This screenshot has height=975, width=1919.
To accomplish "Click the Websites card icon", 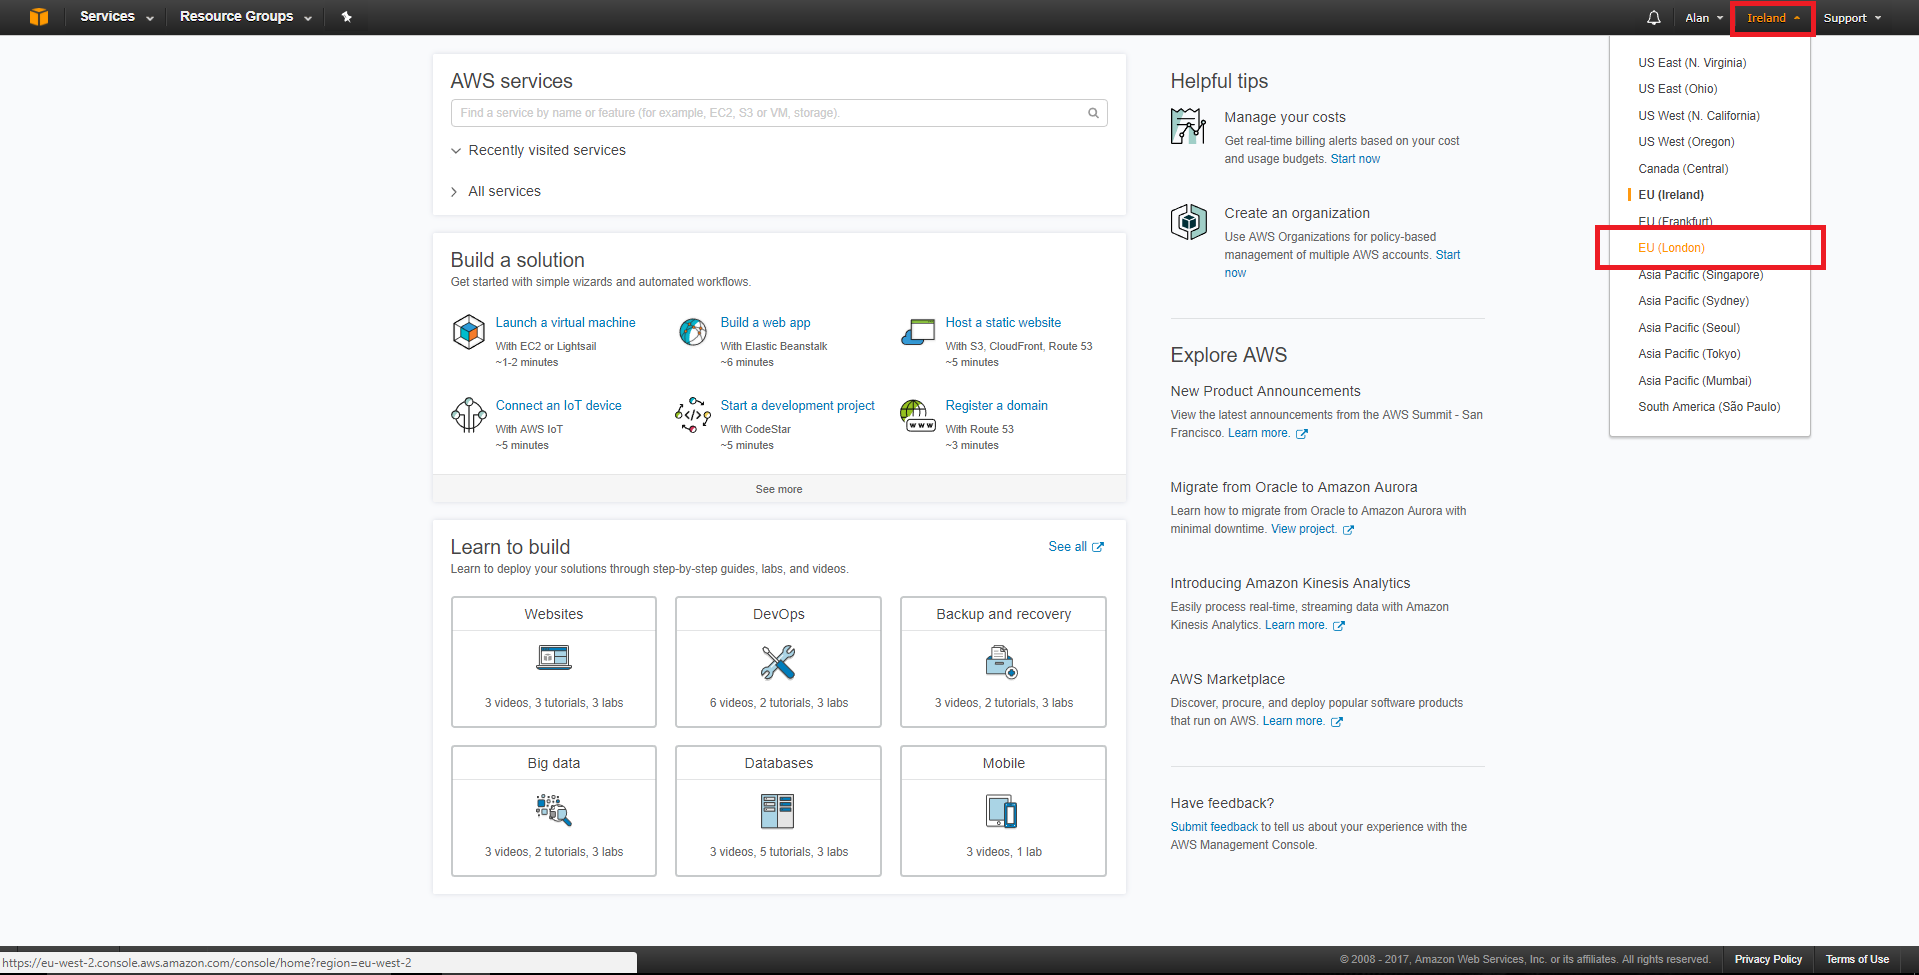I will (x=554, y=658).
